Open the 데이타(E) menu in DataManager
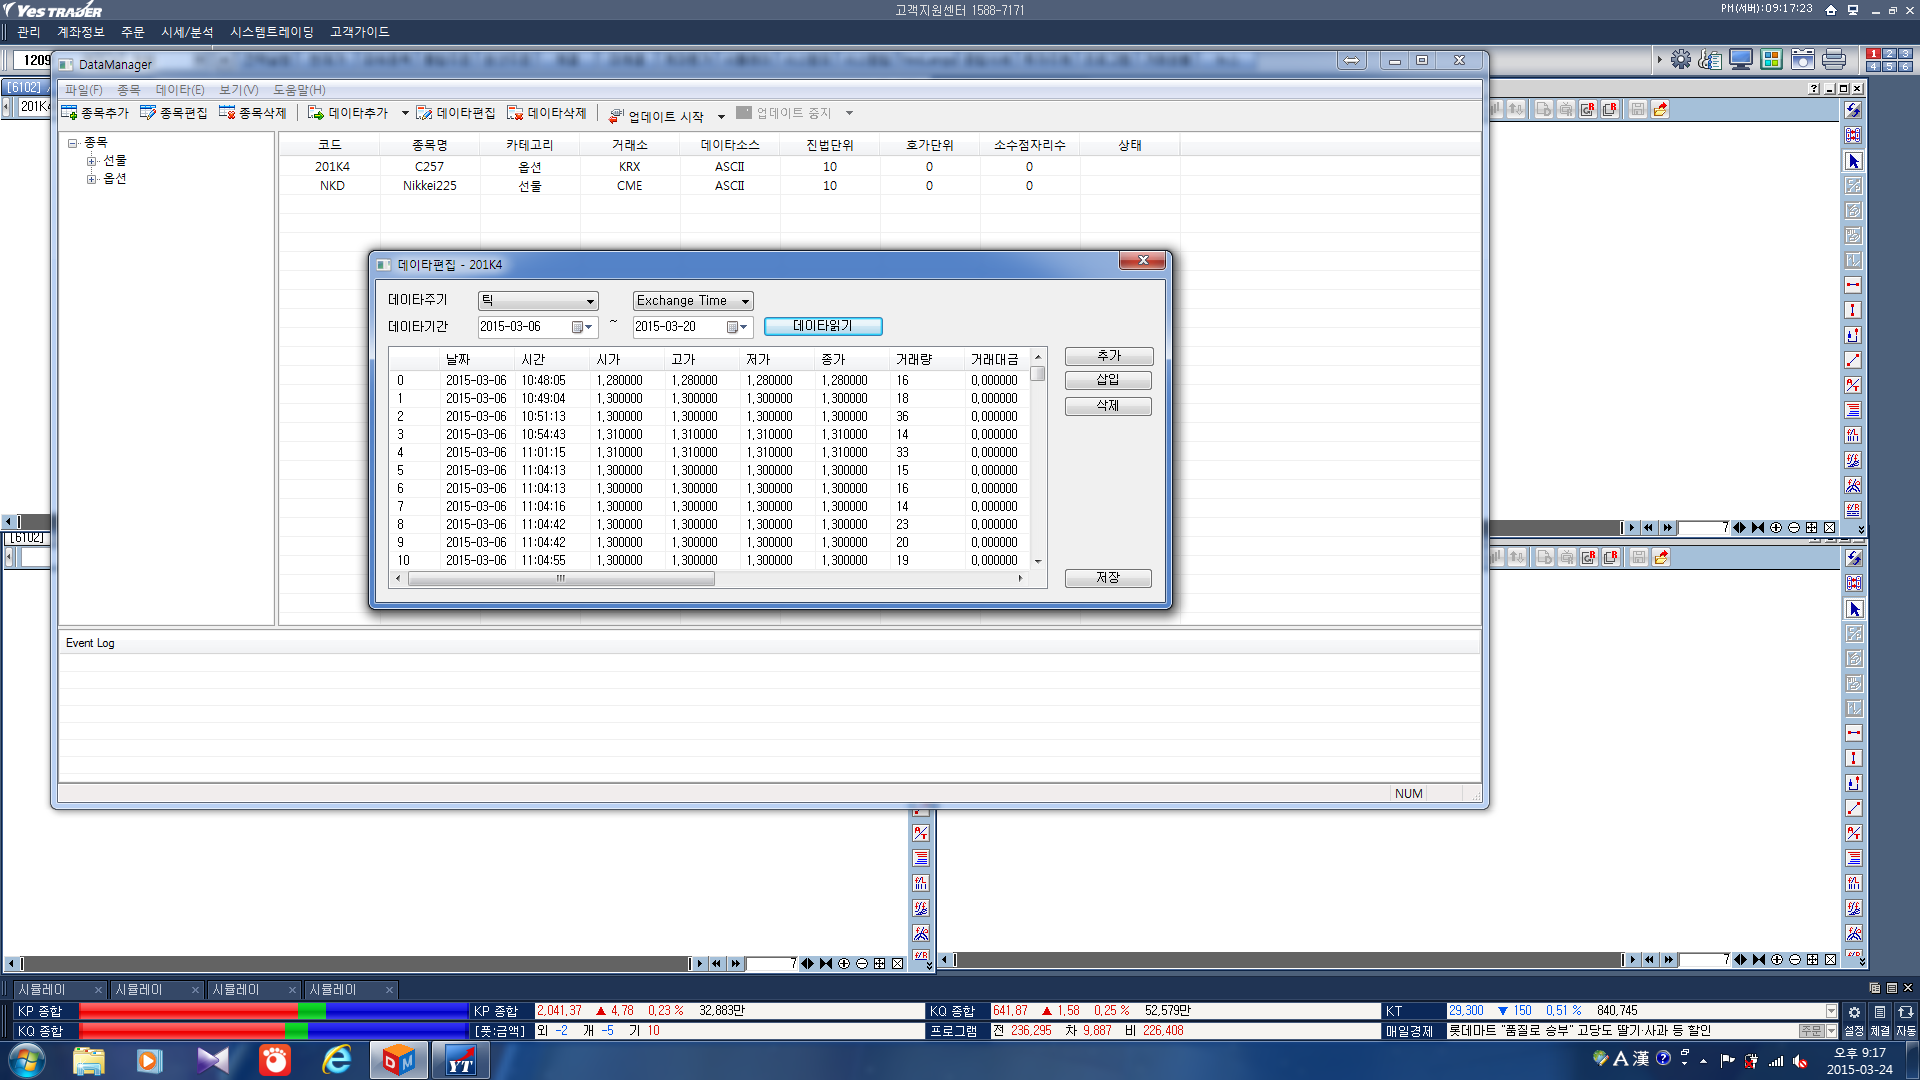This screenshot has width=1920, height=1080. pyautogui.click(x=179, y=90)
